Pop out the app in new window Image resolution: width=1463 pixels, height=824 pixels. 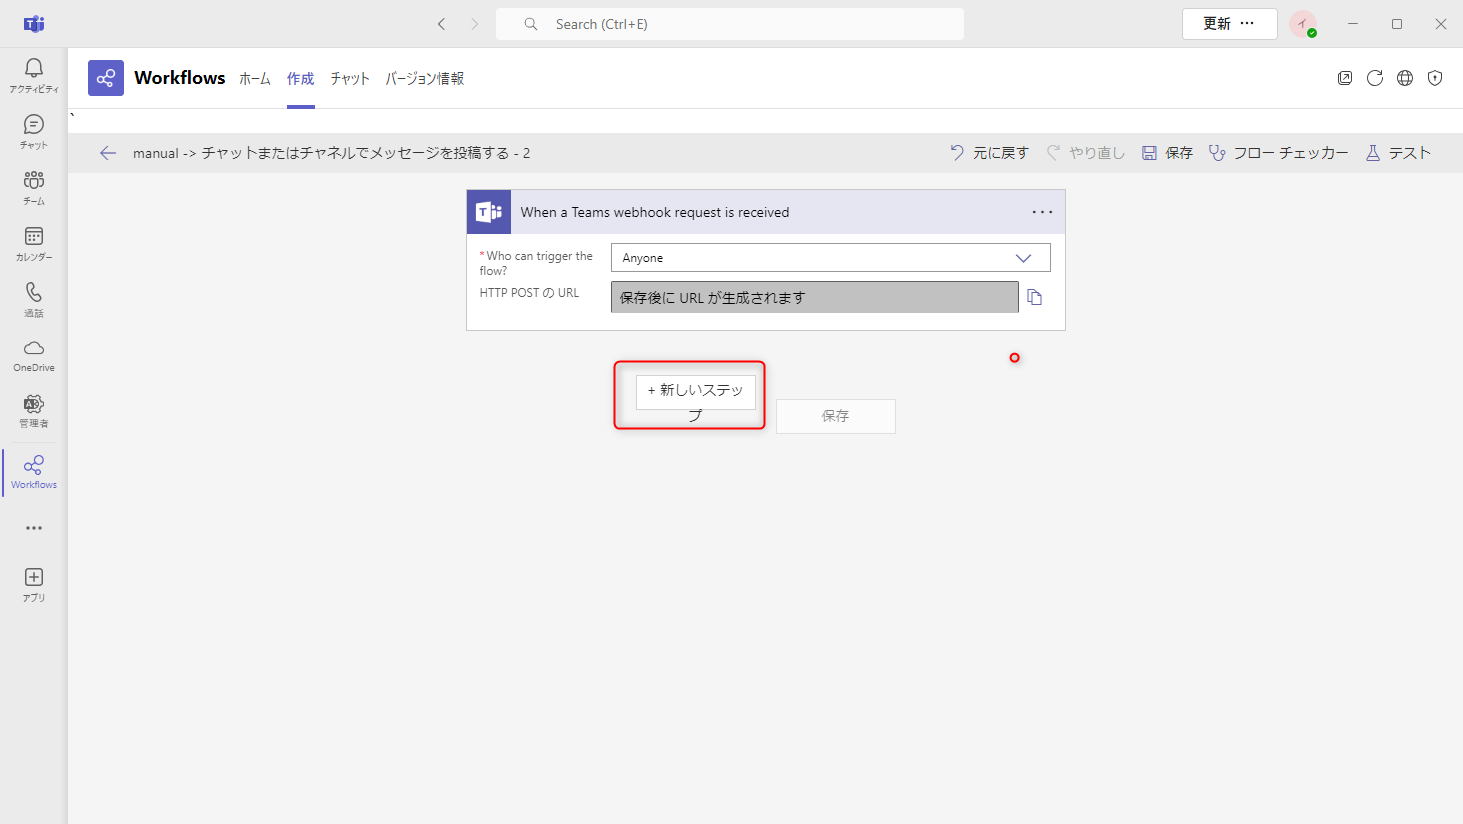point(1345,78)
